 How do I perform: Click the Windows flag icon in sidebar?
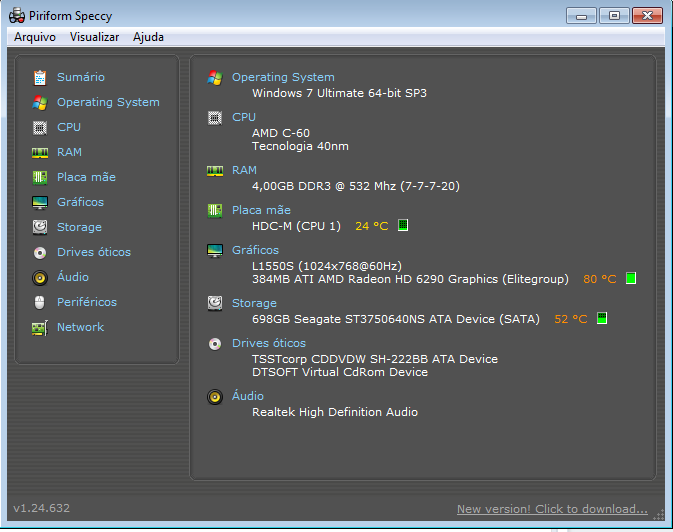(40, 103)
